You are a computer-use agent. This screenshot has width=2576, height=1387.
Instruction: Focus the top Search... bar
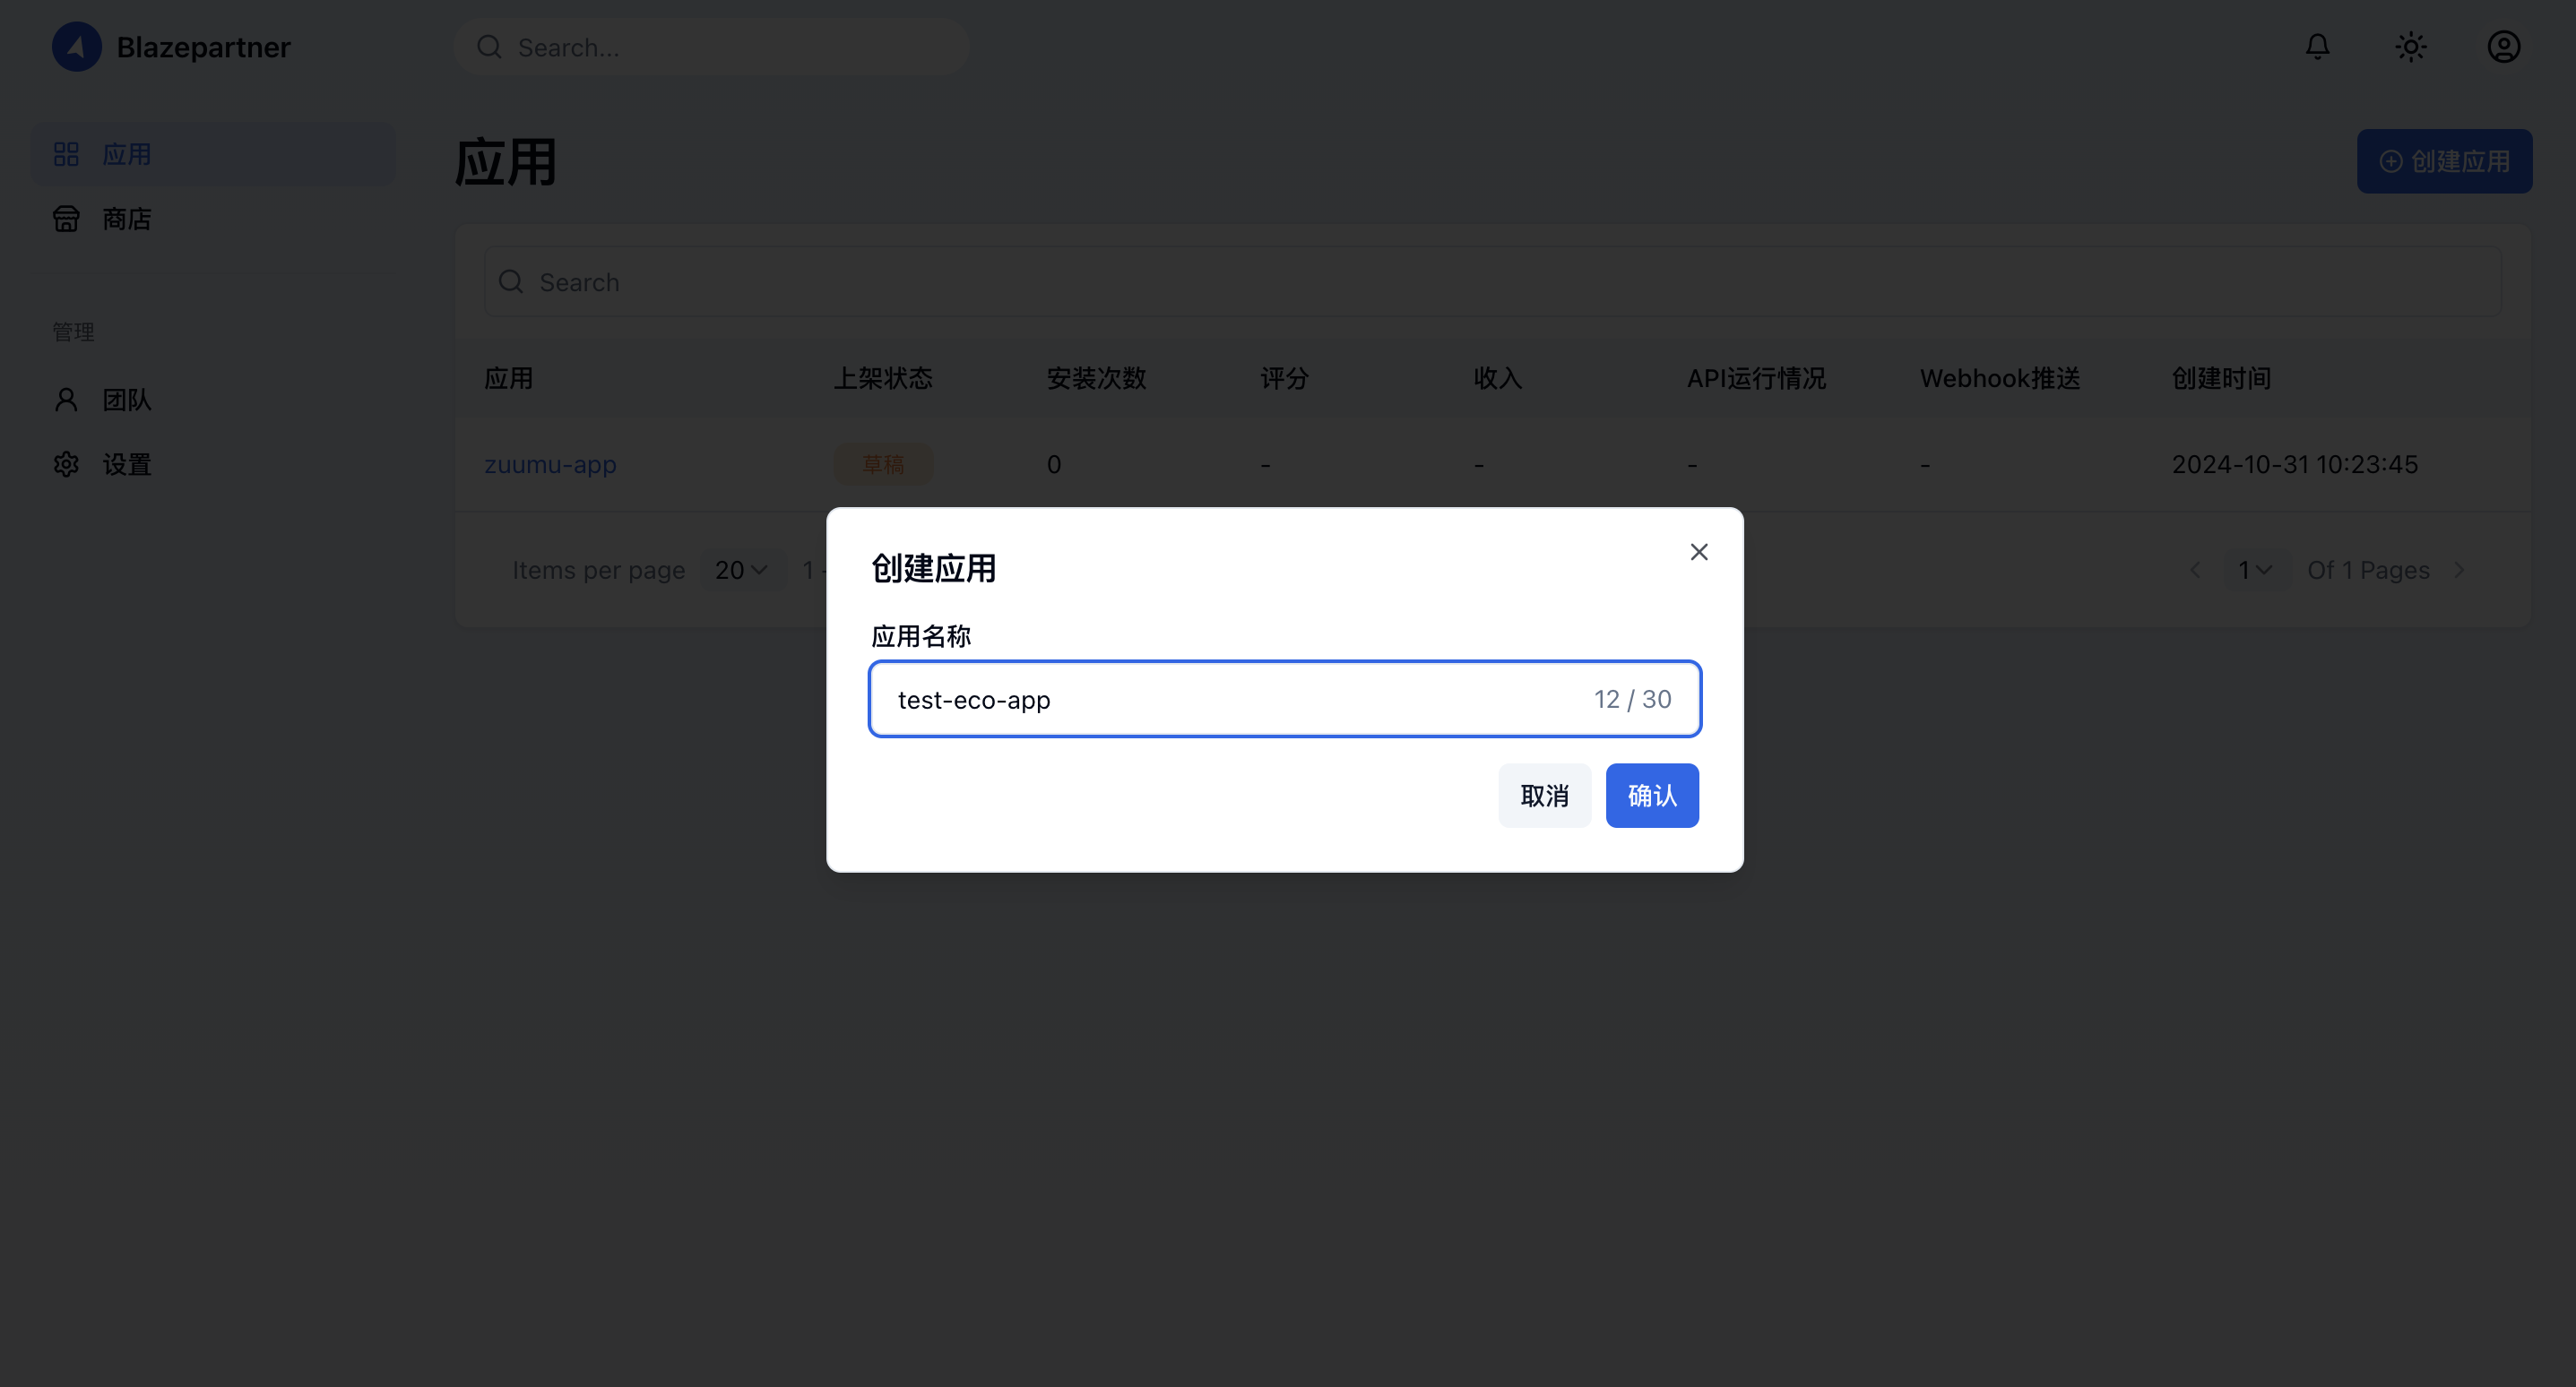[x=711, y=47]
